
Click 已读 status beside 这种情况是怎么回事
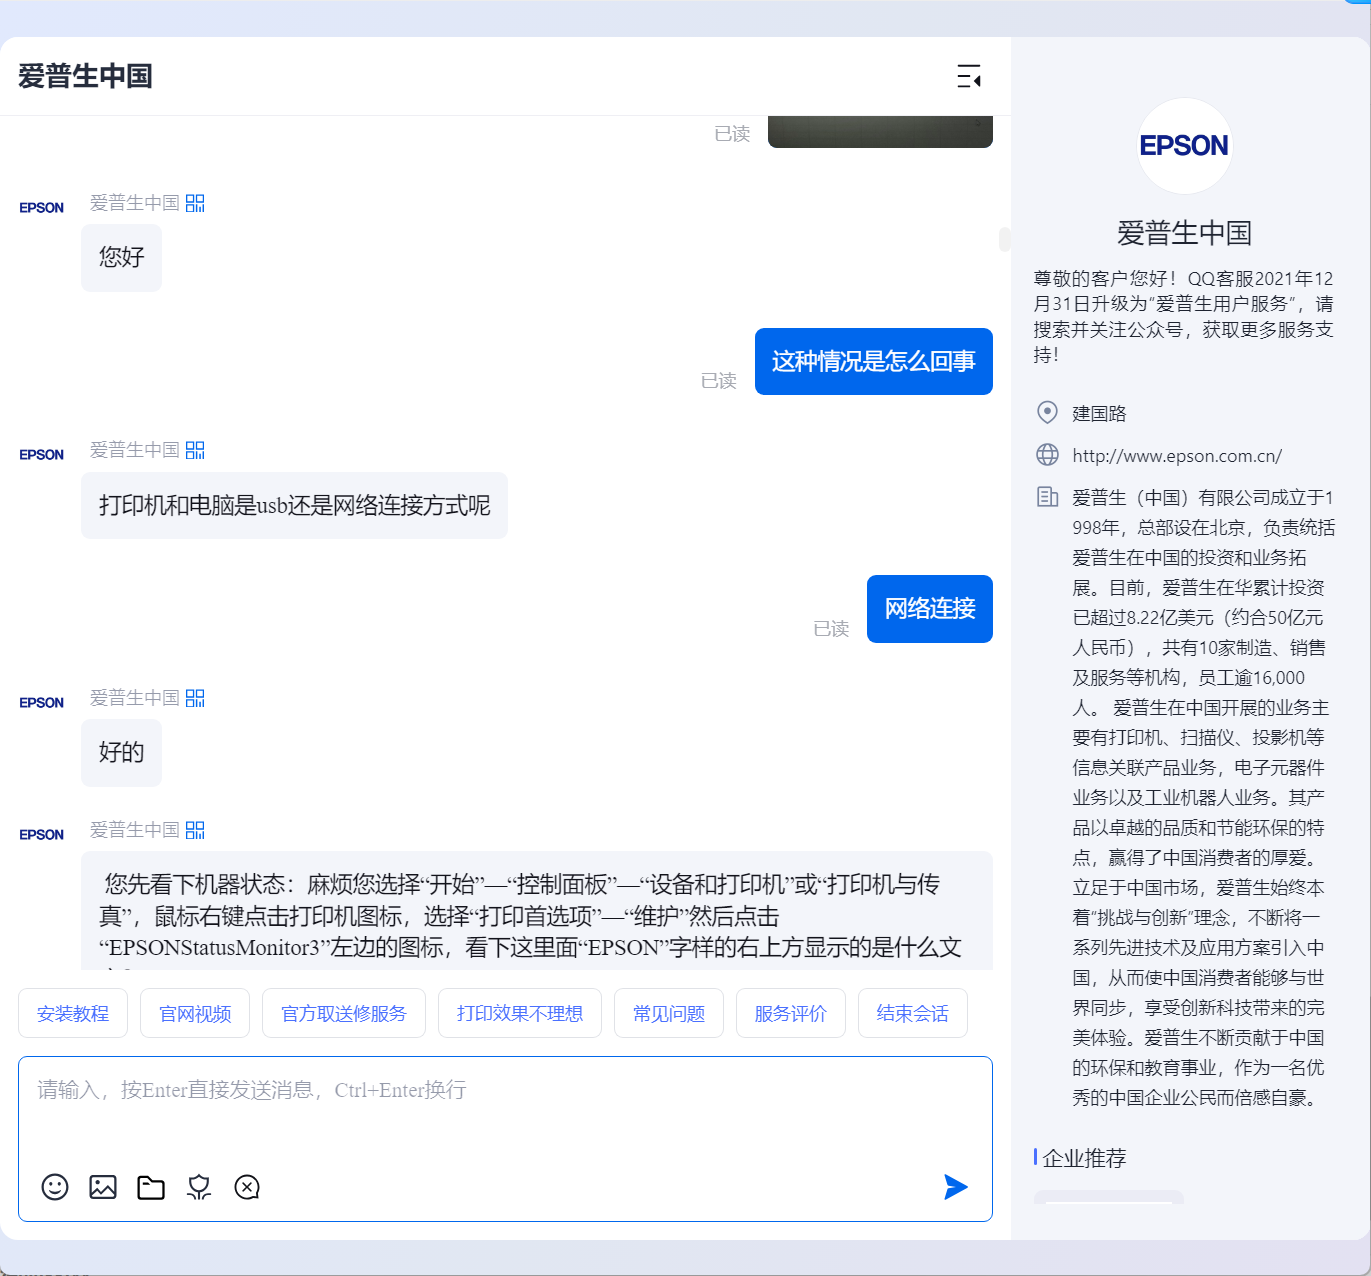719,380
